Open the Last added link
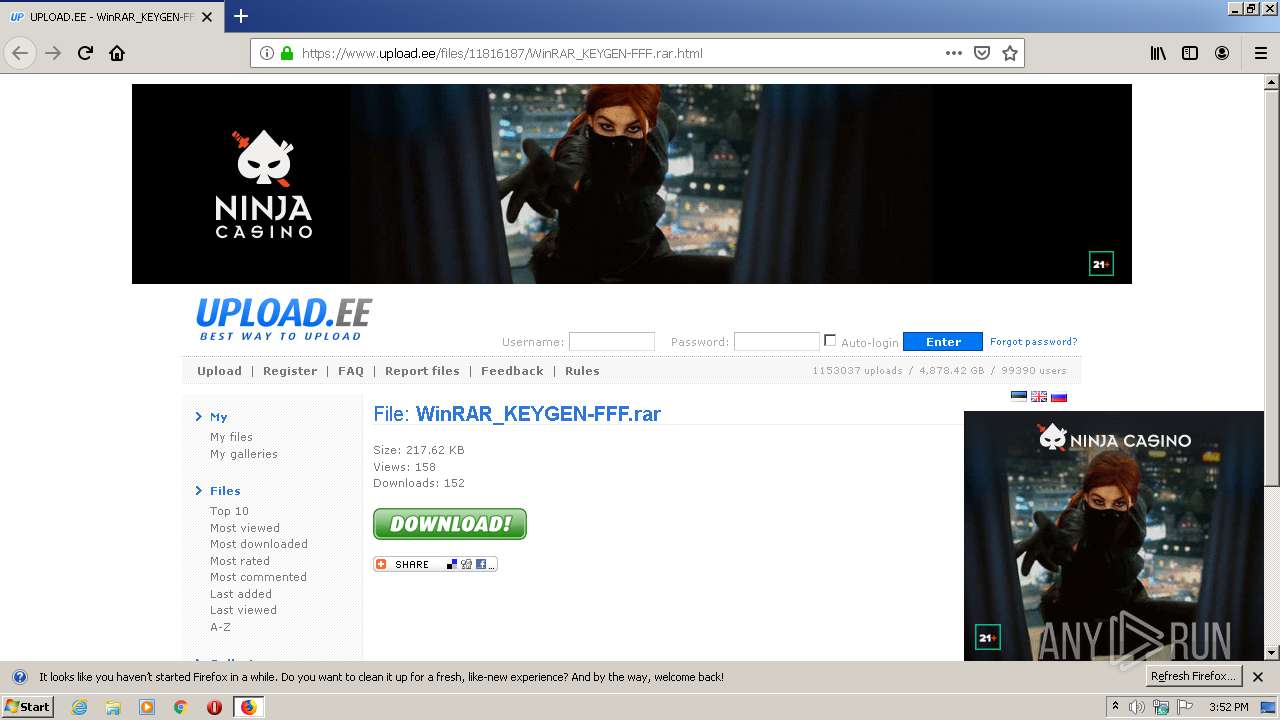 241,594
